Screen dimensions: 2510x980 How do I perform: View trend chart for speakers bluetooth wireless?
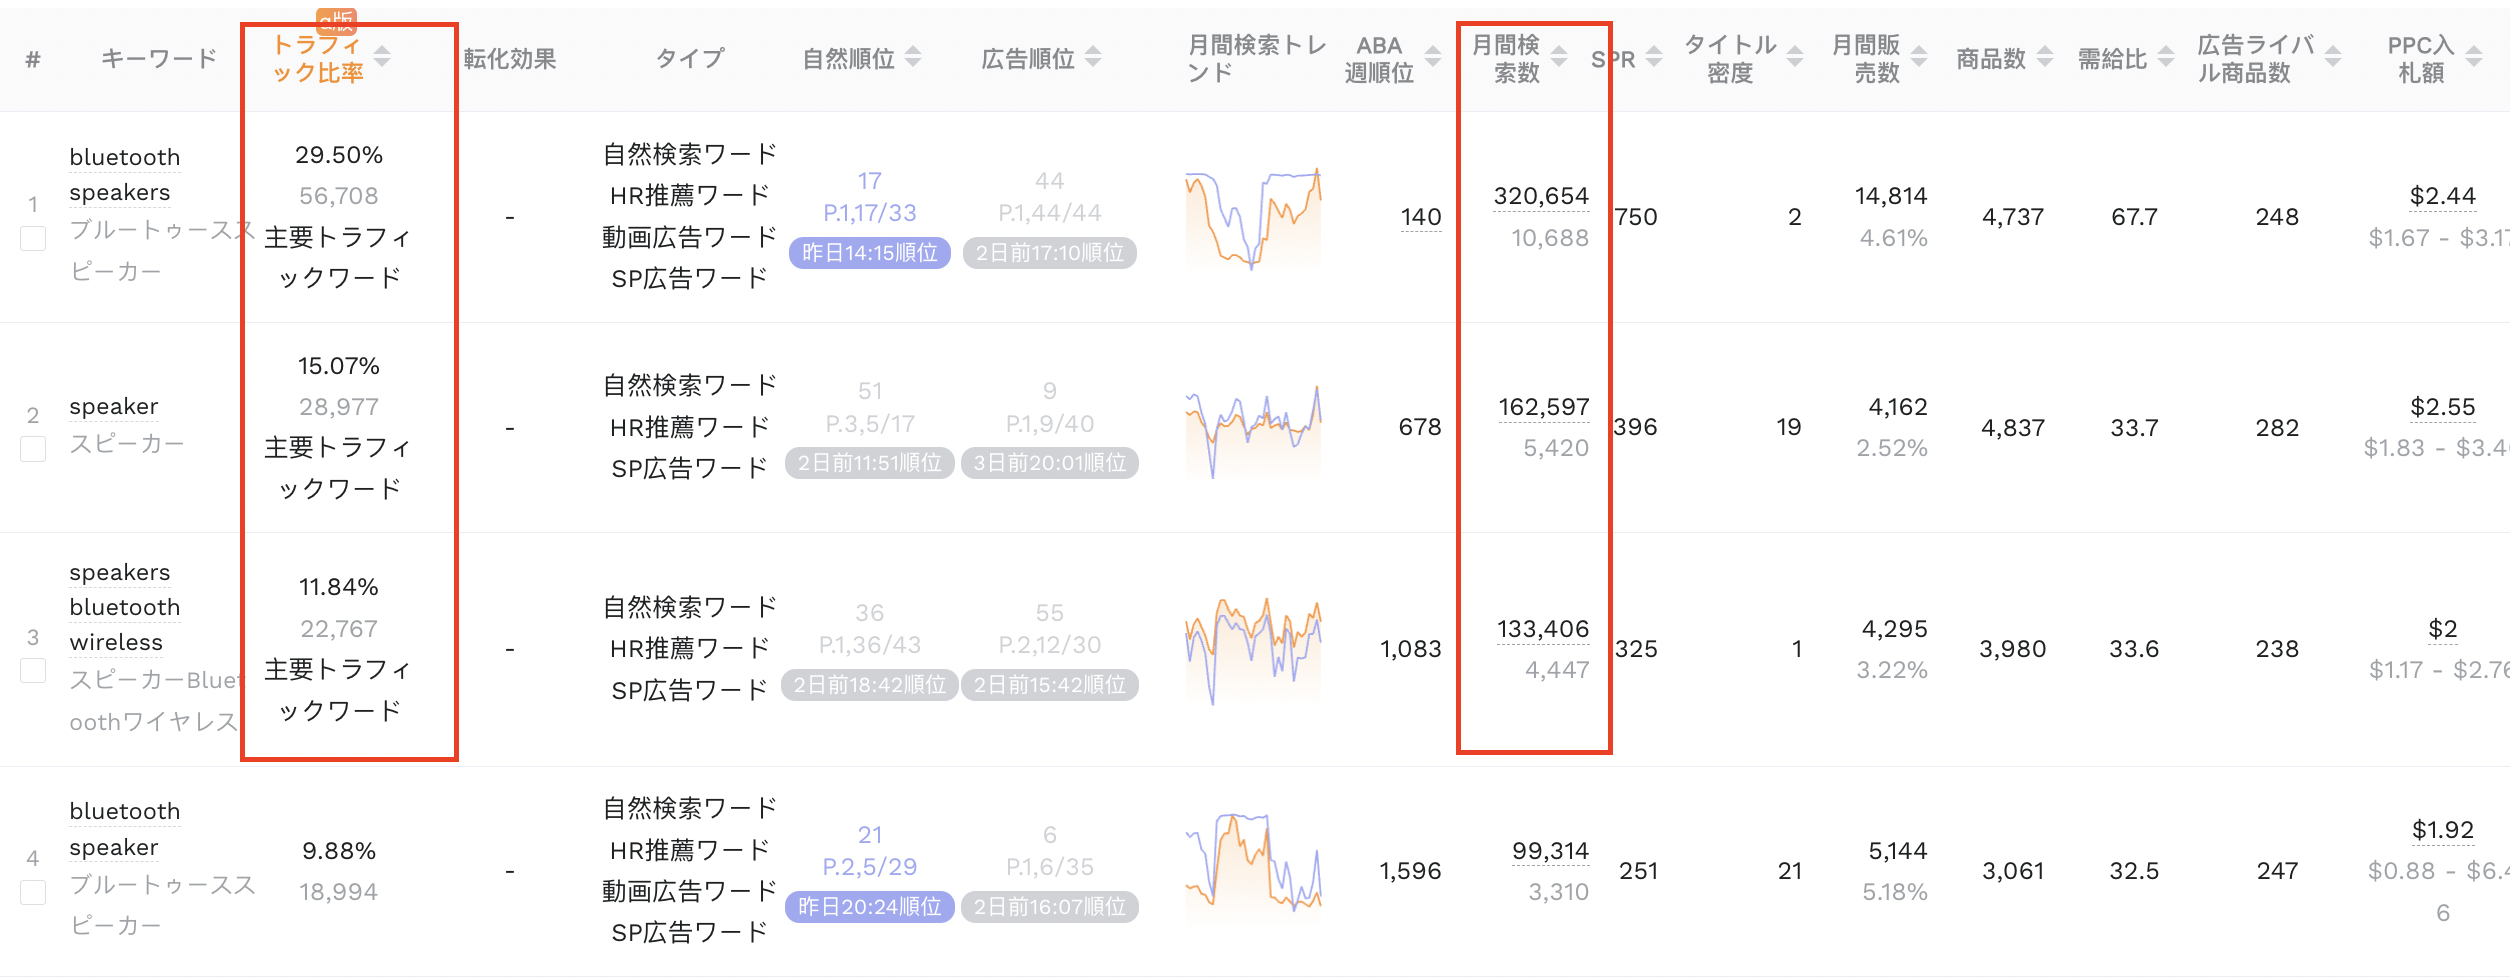coord(1253,650)
